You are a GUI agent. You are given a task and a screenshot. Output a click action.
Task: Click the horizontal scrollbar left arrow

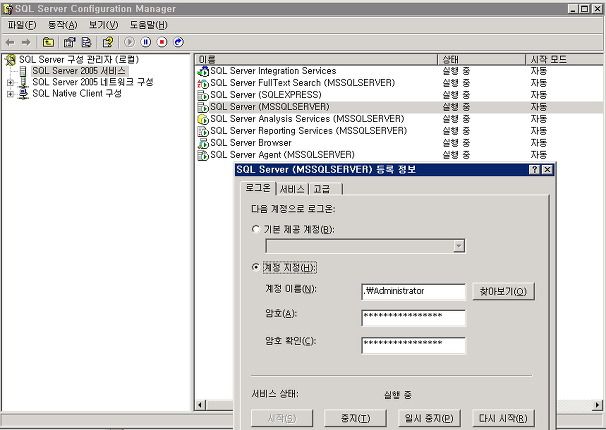point(200,405)
